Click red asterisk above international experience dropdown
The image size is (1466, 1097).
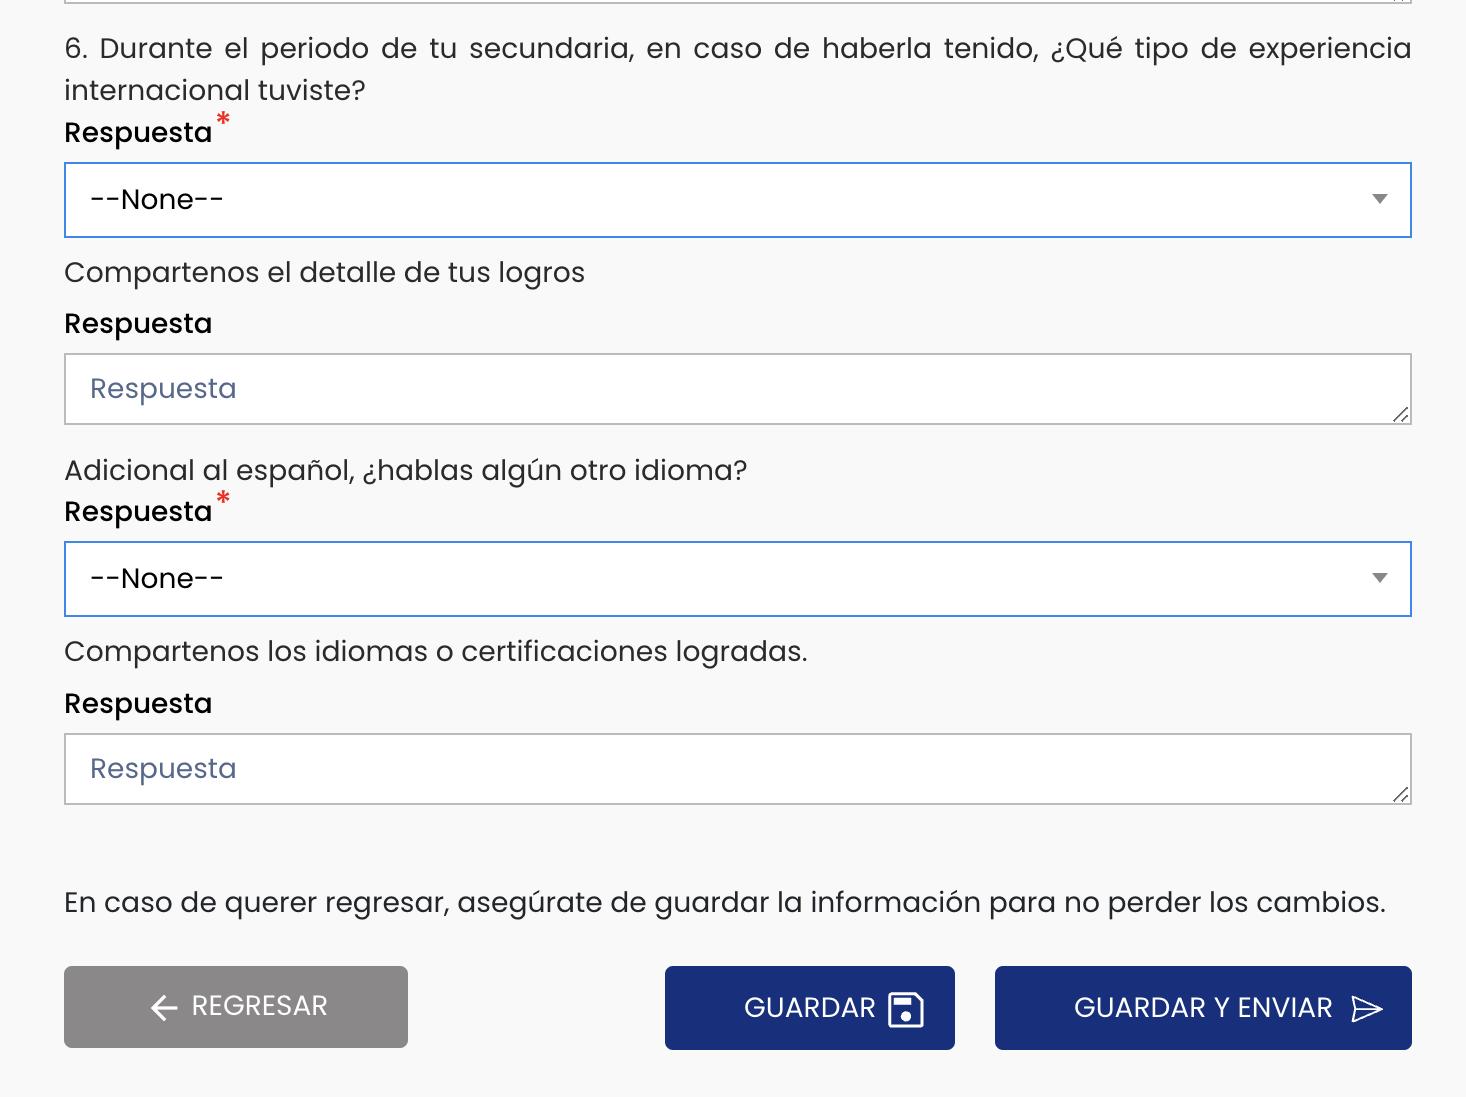tap(223, 121)
